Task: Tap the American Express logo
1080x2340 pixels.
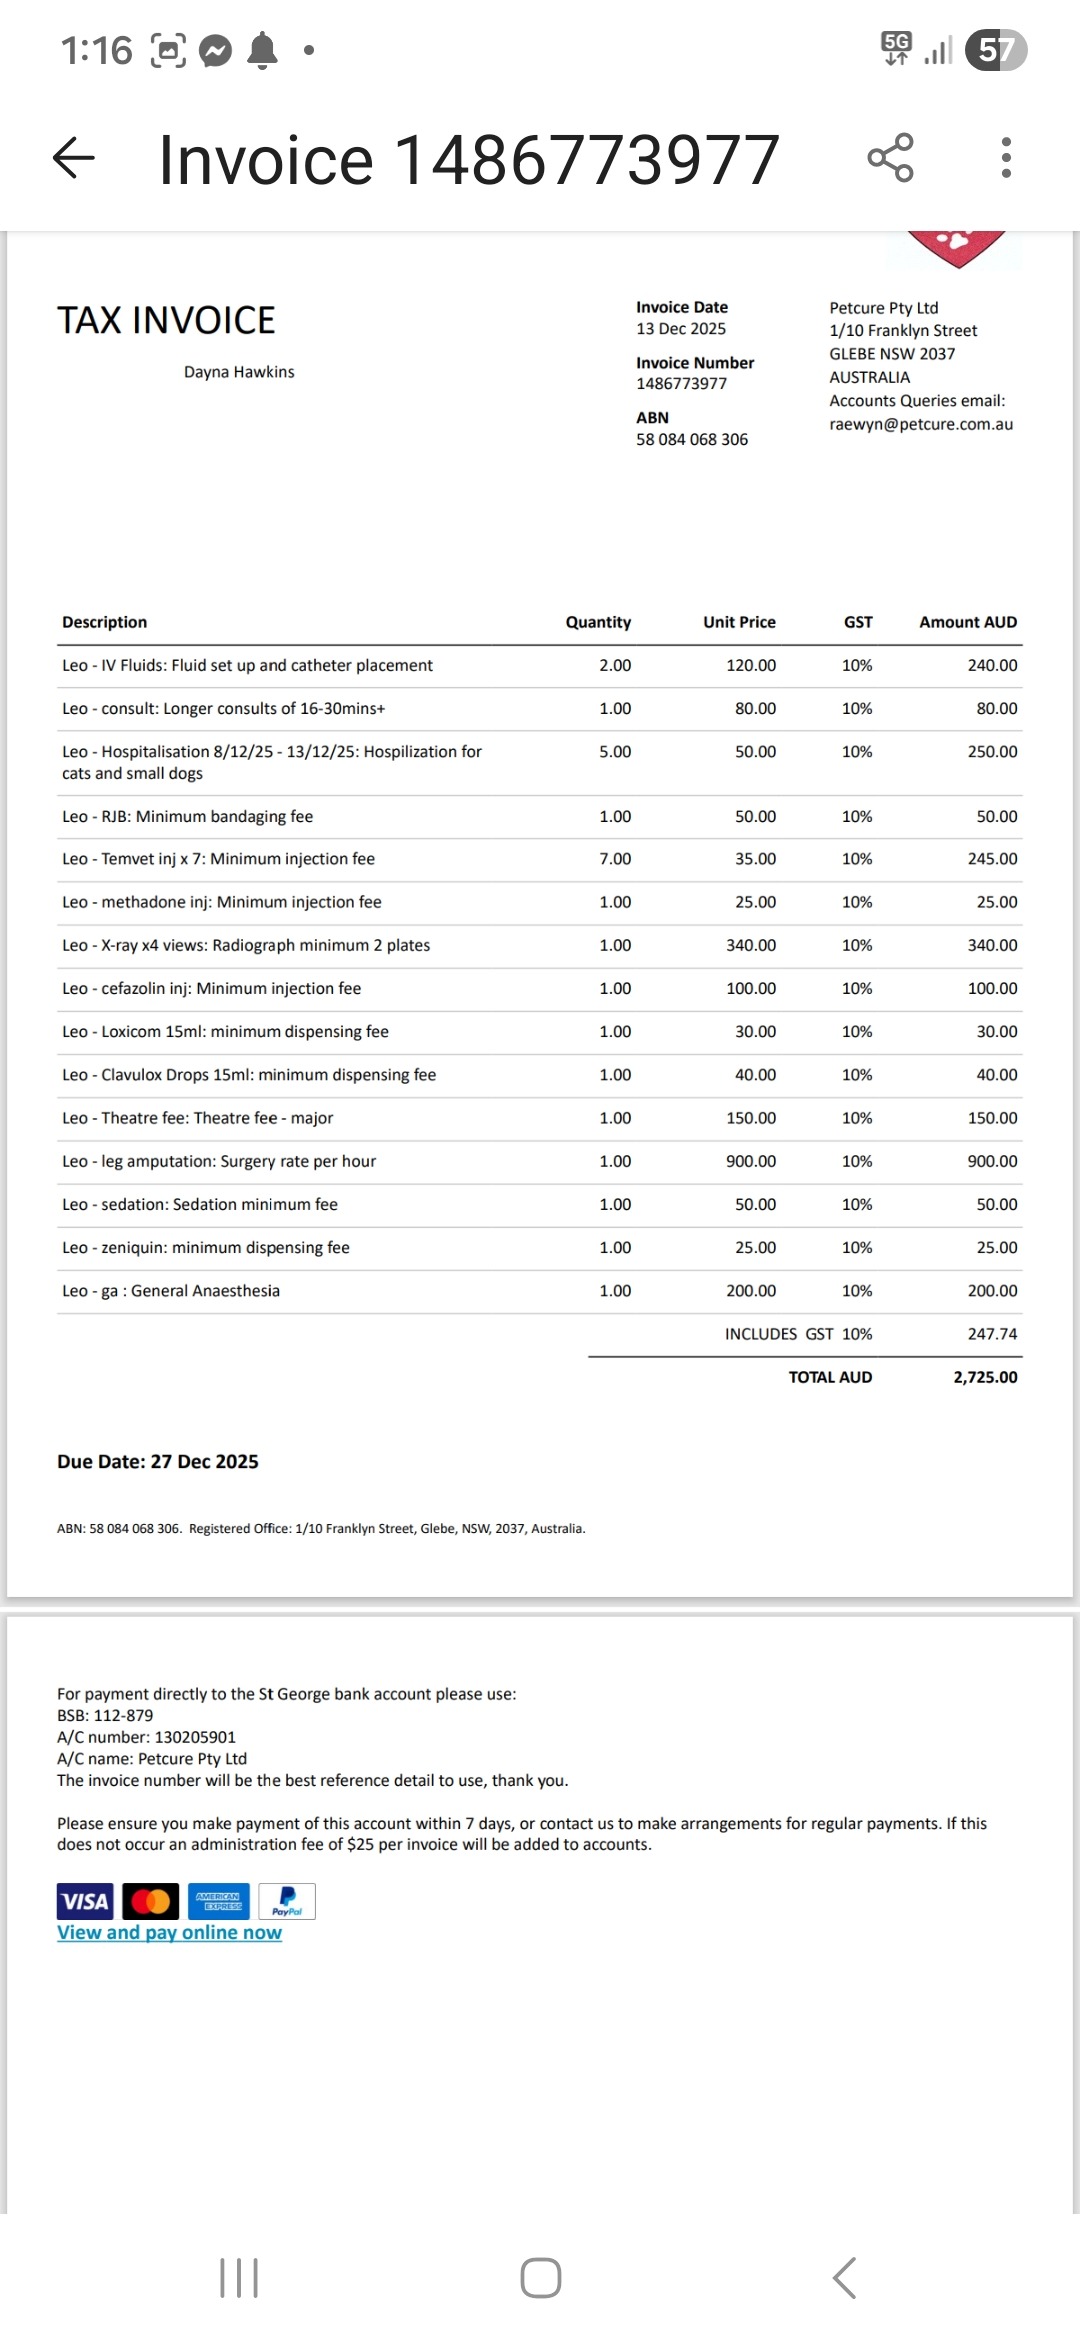Action: pos(218,1901)
